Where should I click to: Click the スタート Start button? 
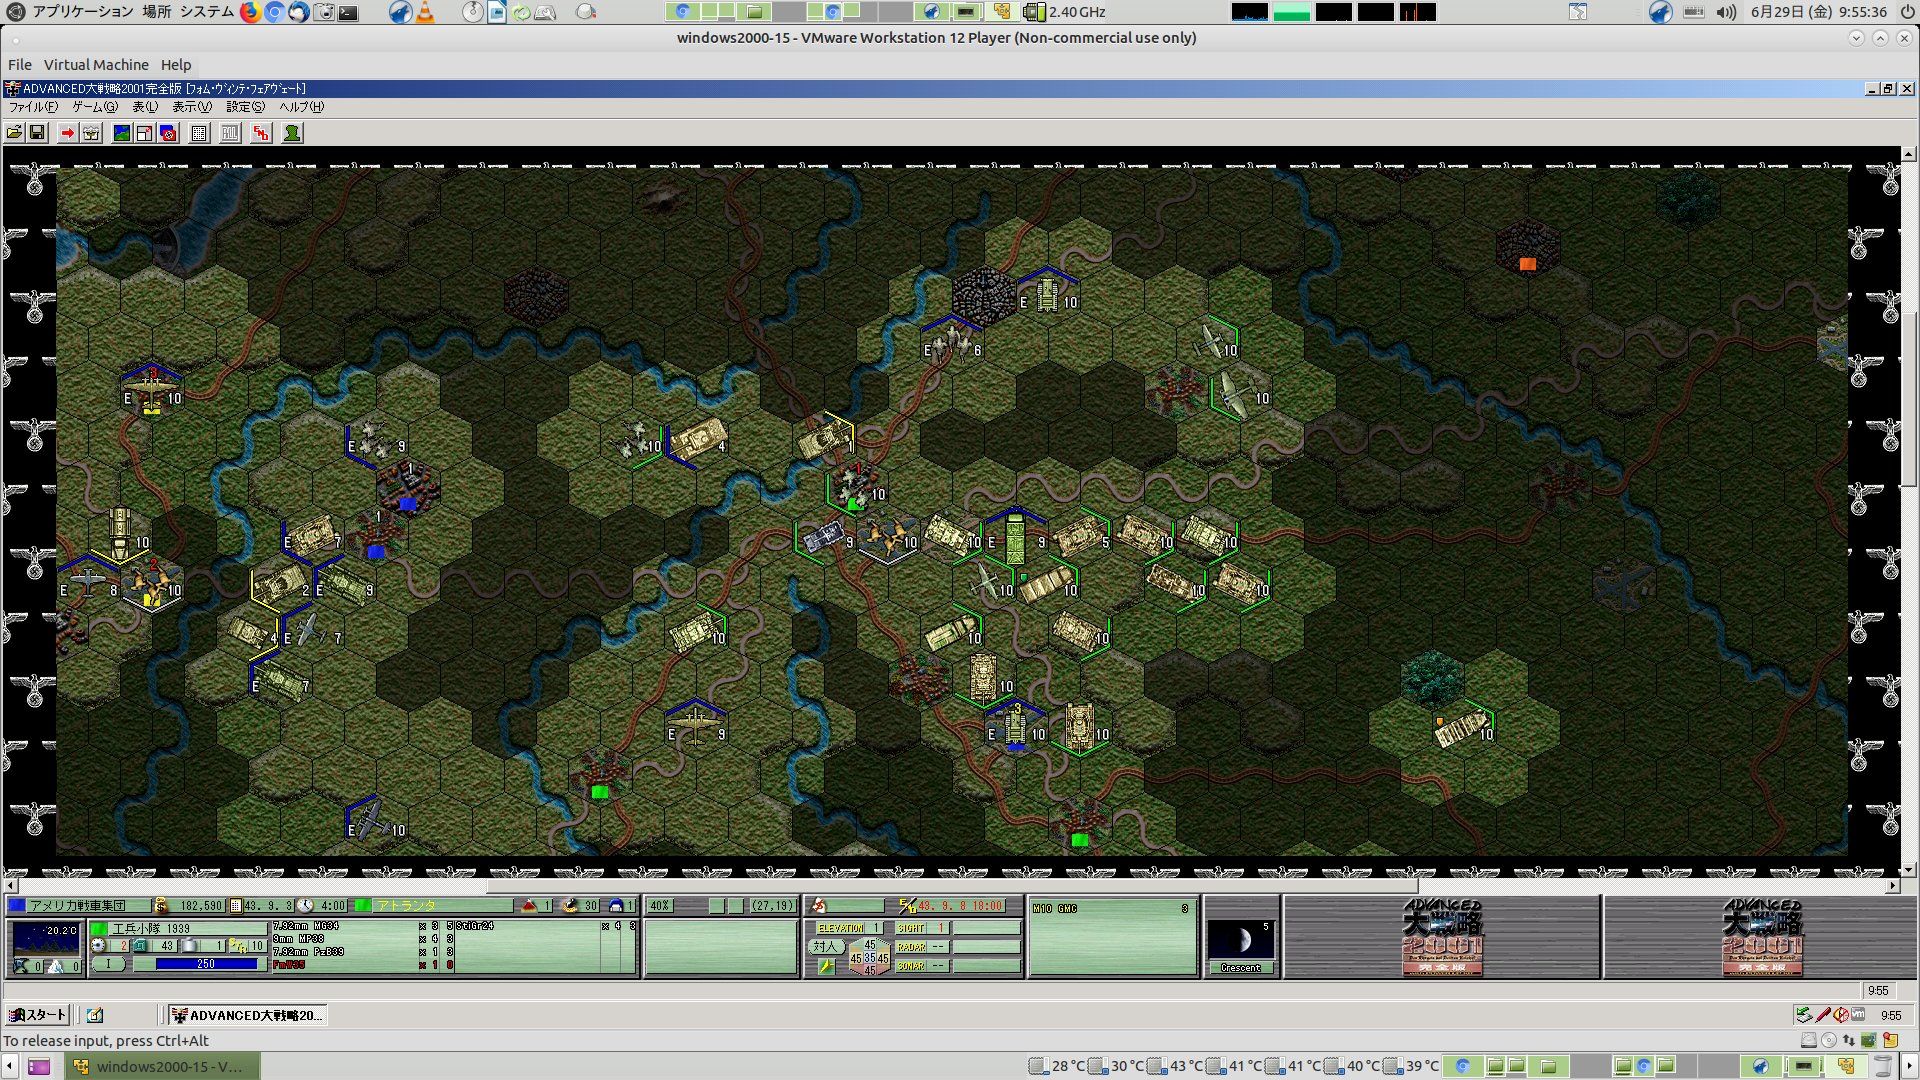[x=37, y=1015]
